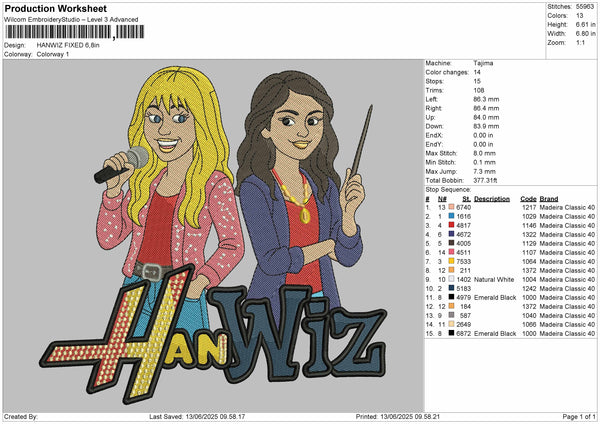Select the brown swatch beside 4005
The image size is (600, 424).
click(x=451, y=243)
